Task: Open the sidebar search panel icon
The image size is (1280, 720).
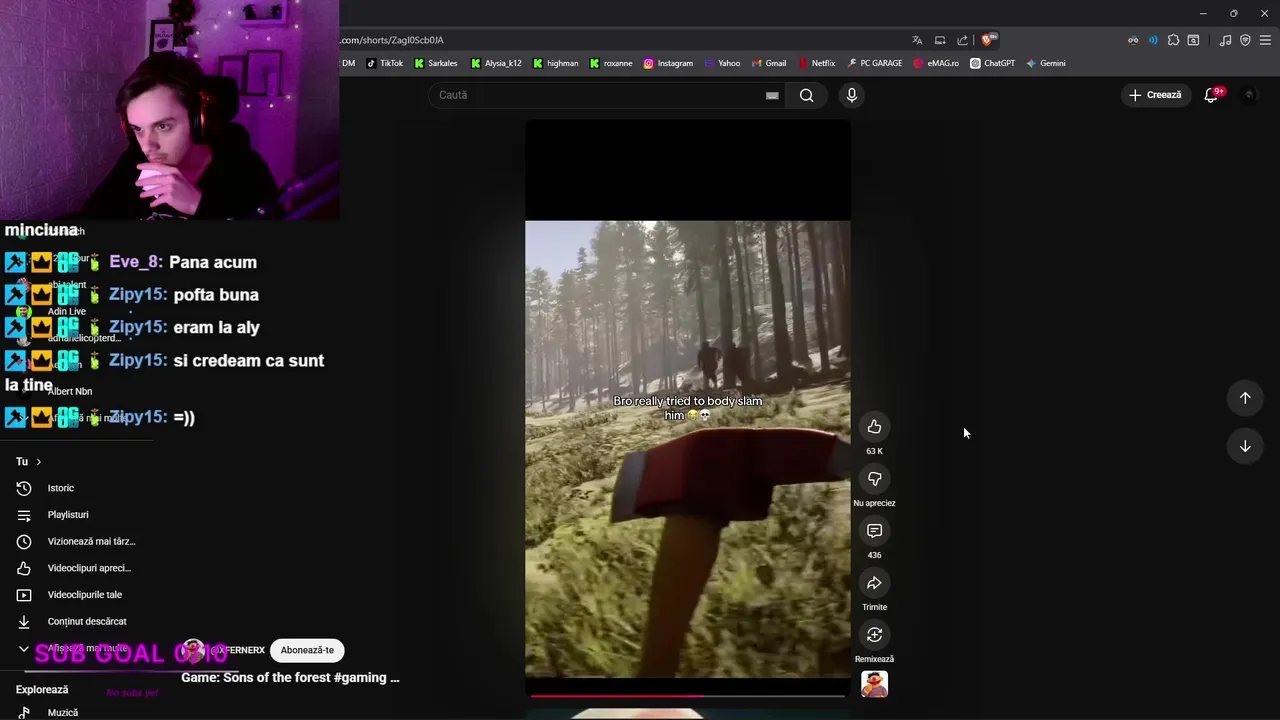Action: pyautogui.click(x=1193, y=40)
